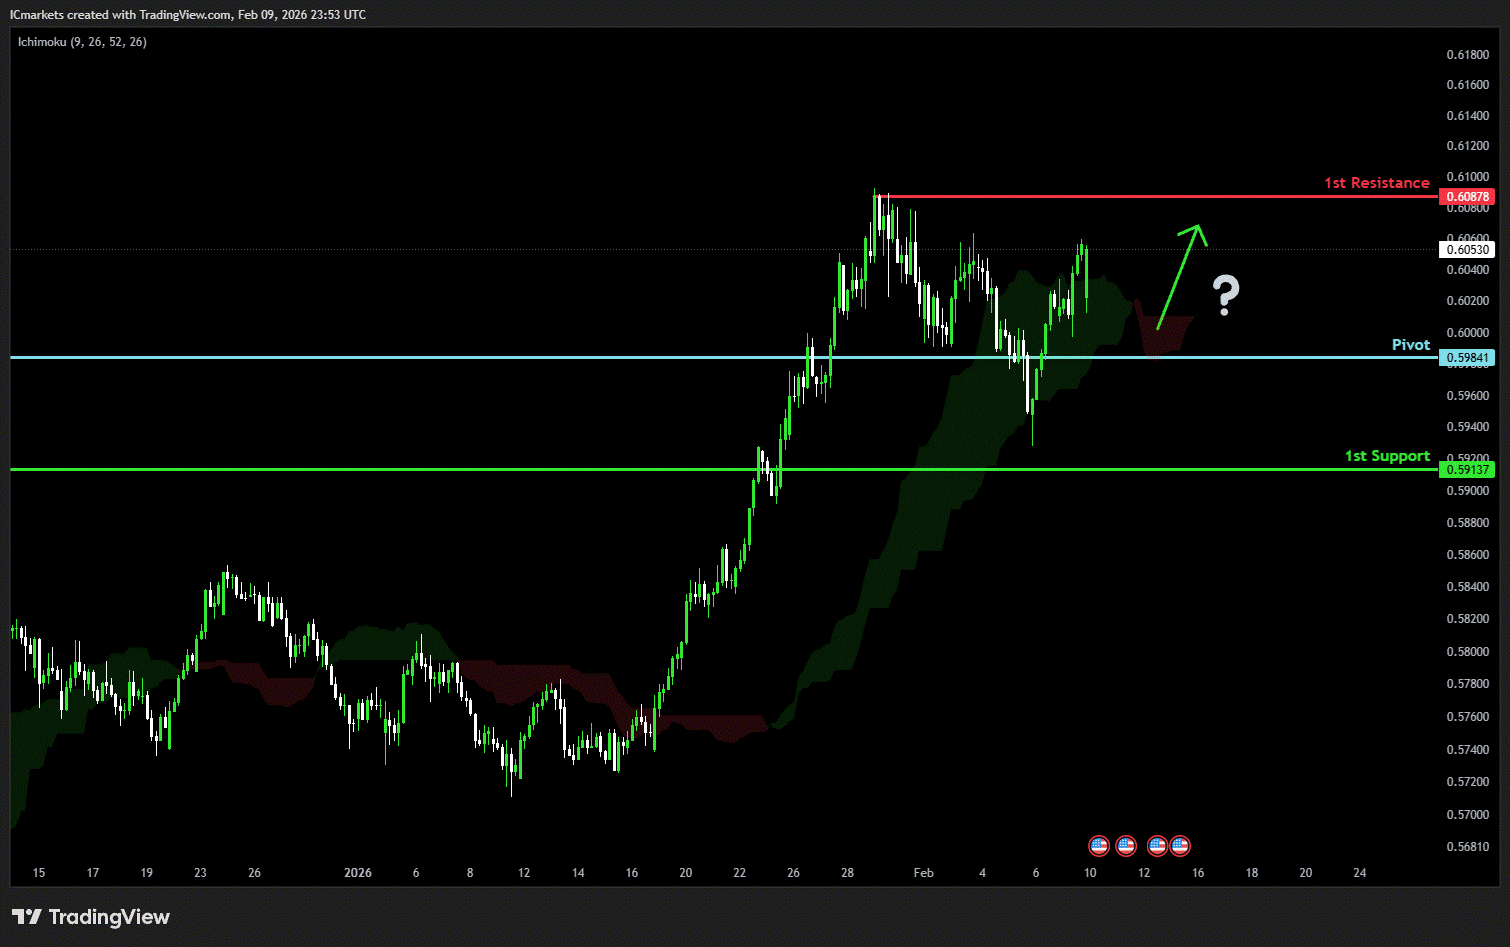Select the red Ichimoku cloud near the pivot
The image size is (1510, 947).
(x=1163, y=335)
